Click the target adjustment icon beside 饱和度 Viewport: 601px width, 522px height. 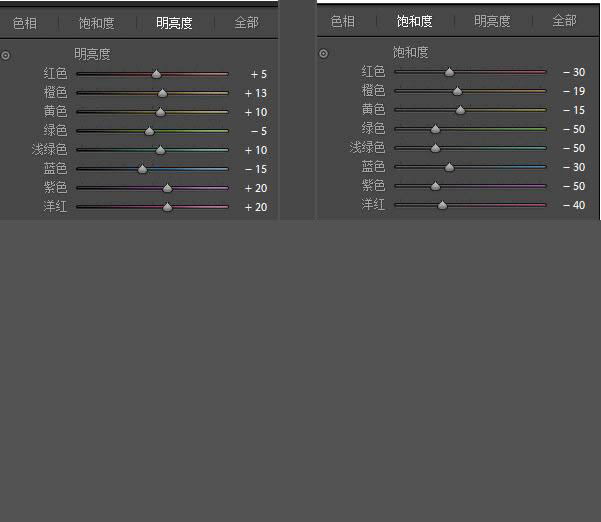point(323,53)
